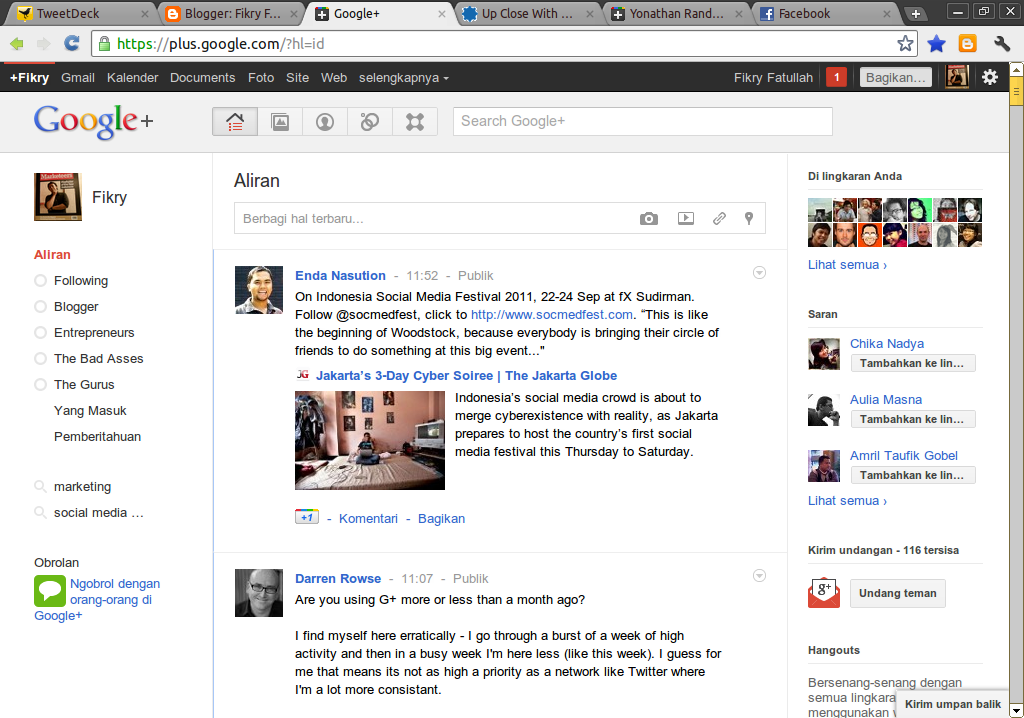Image resolution: width=1024 pixels, height=718 pixels.
Task: Add a video using the play icon
Action: click(x=686, y=218)
